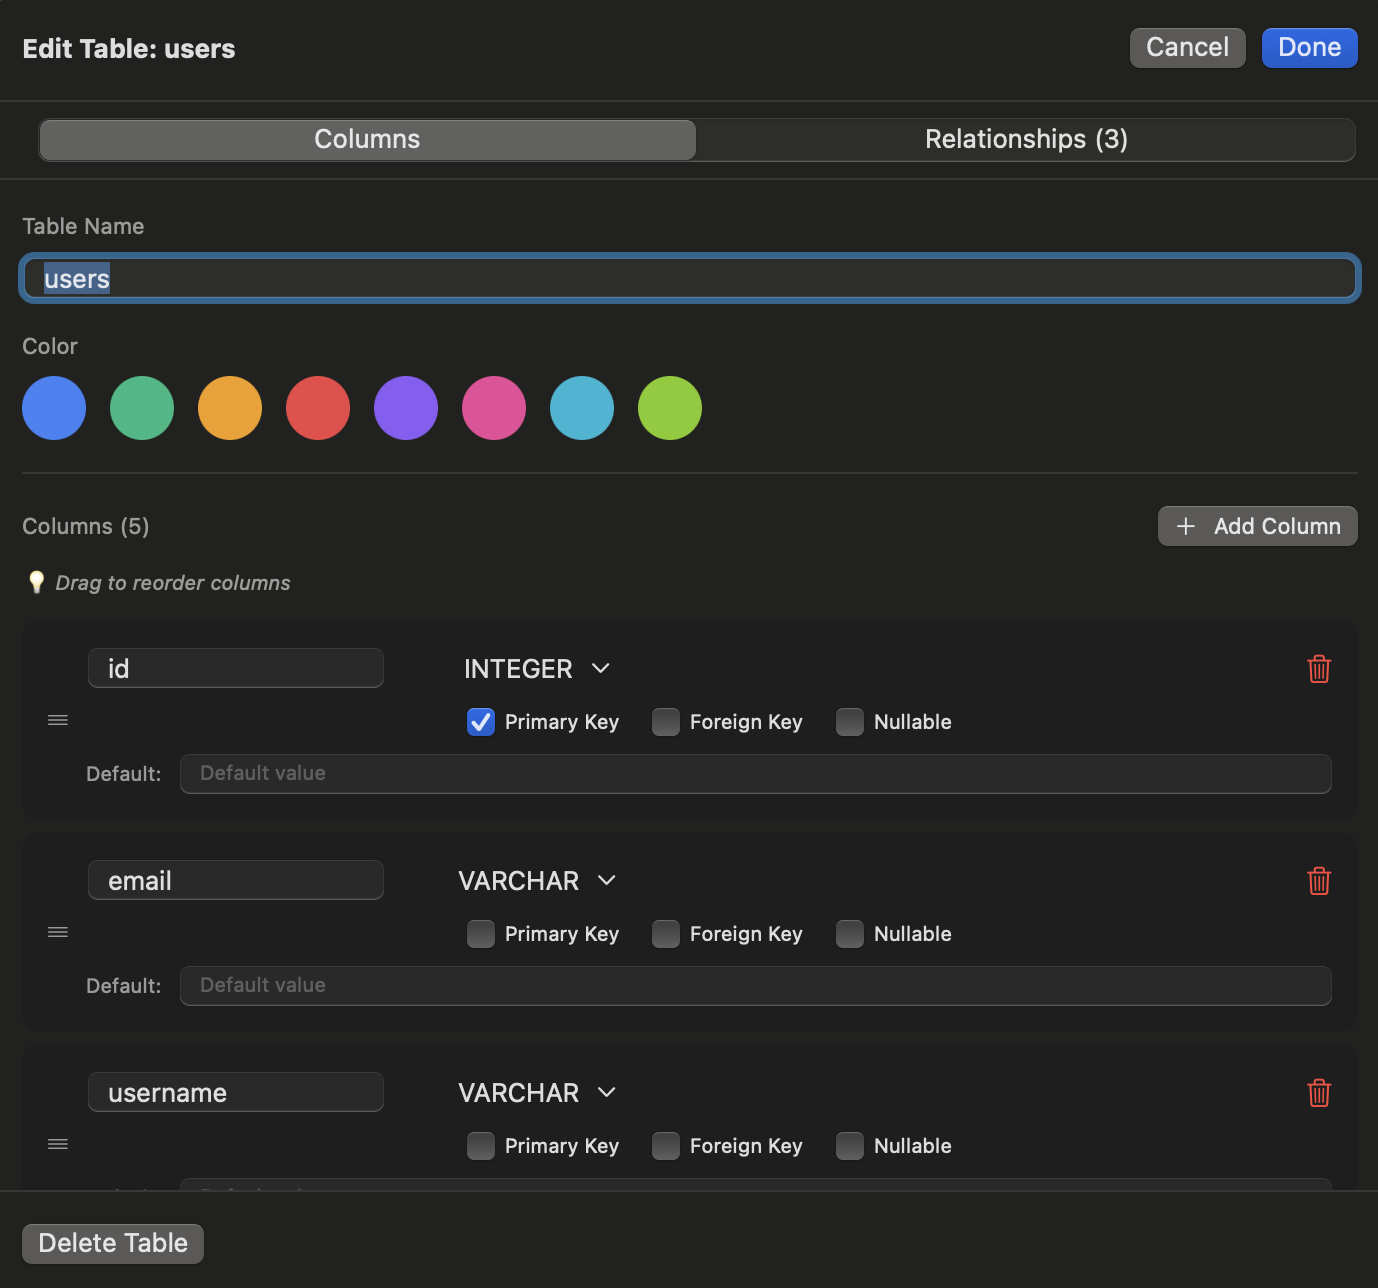This screenshot has width=1378, height=1288.
Task: Enable Nullable on the email column
Action: (x=850, y=934)
